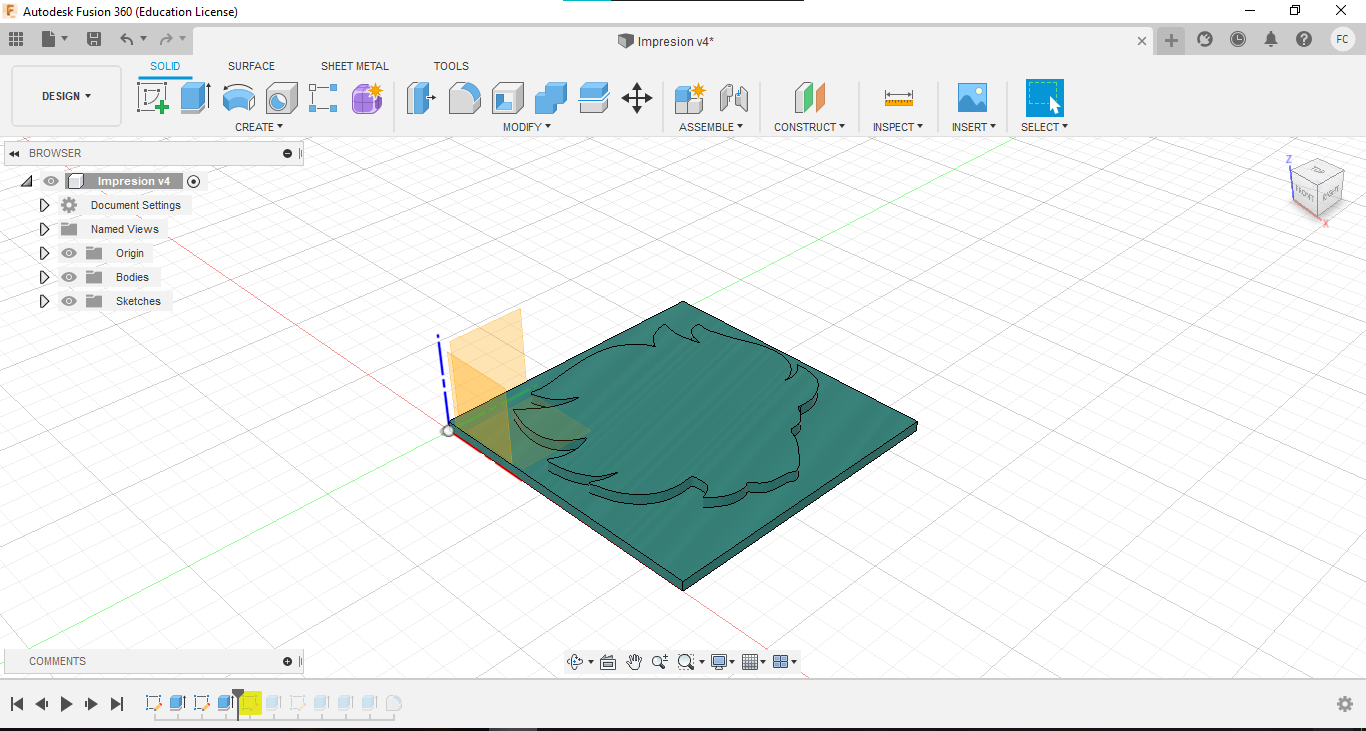The height and width of the screenshot is (731, 1366).
Task: Open the Job Status clock icon
Action: pyautogui.click(x=1238, y=39)
